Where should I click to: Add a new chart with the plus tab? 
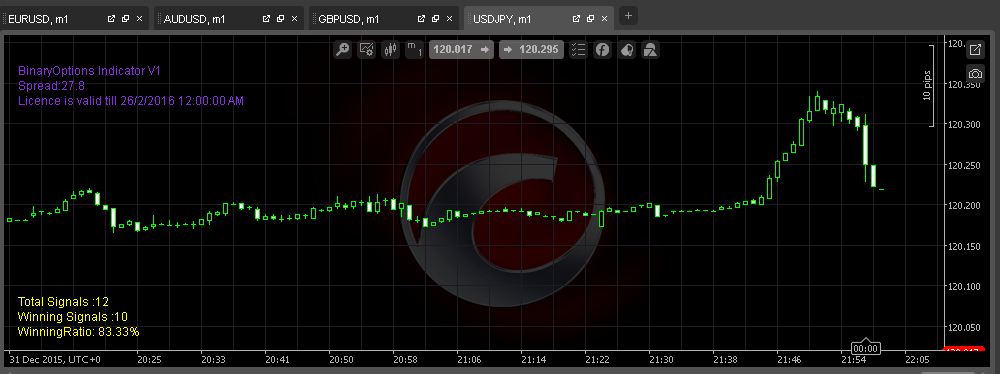tap(628, 16)
